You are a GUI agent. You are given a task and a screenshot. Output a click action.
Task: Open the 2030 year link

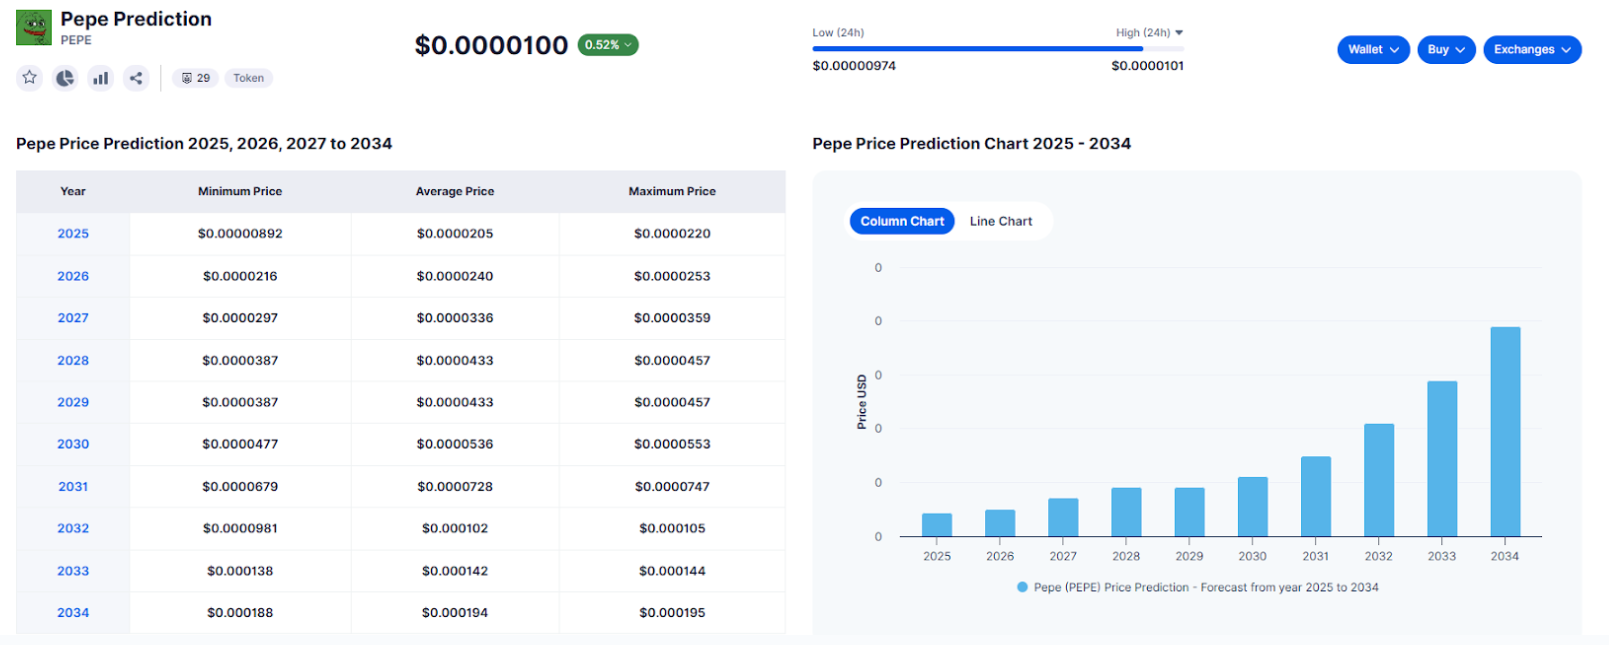(x=73, y=444)
